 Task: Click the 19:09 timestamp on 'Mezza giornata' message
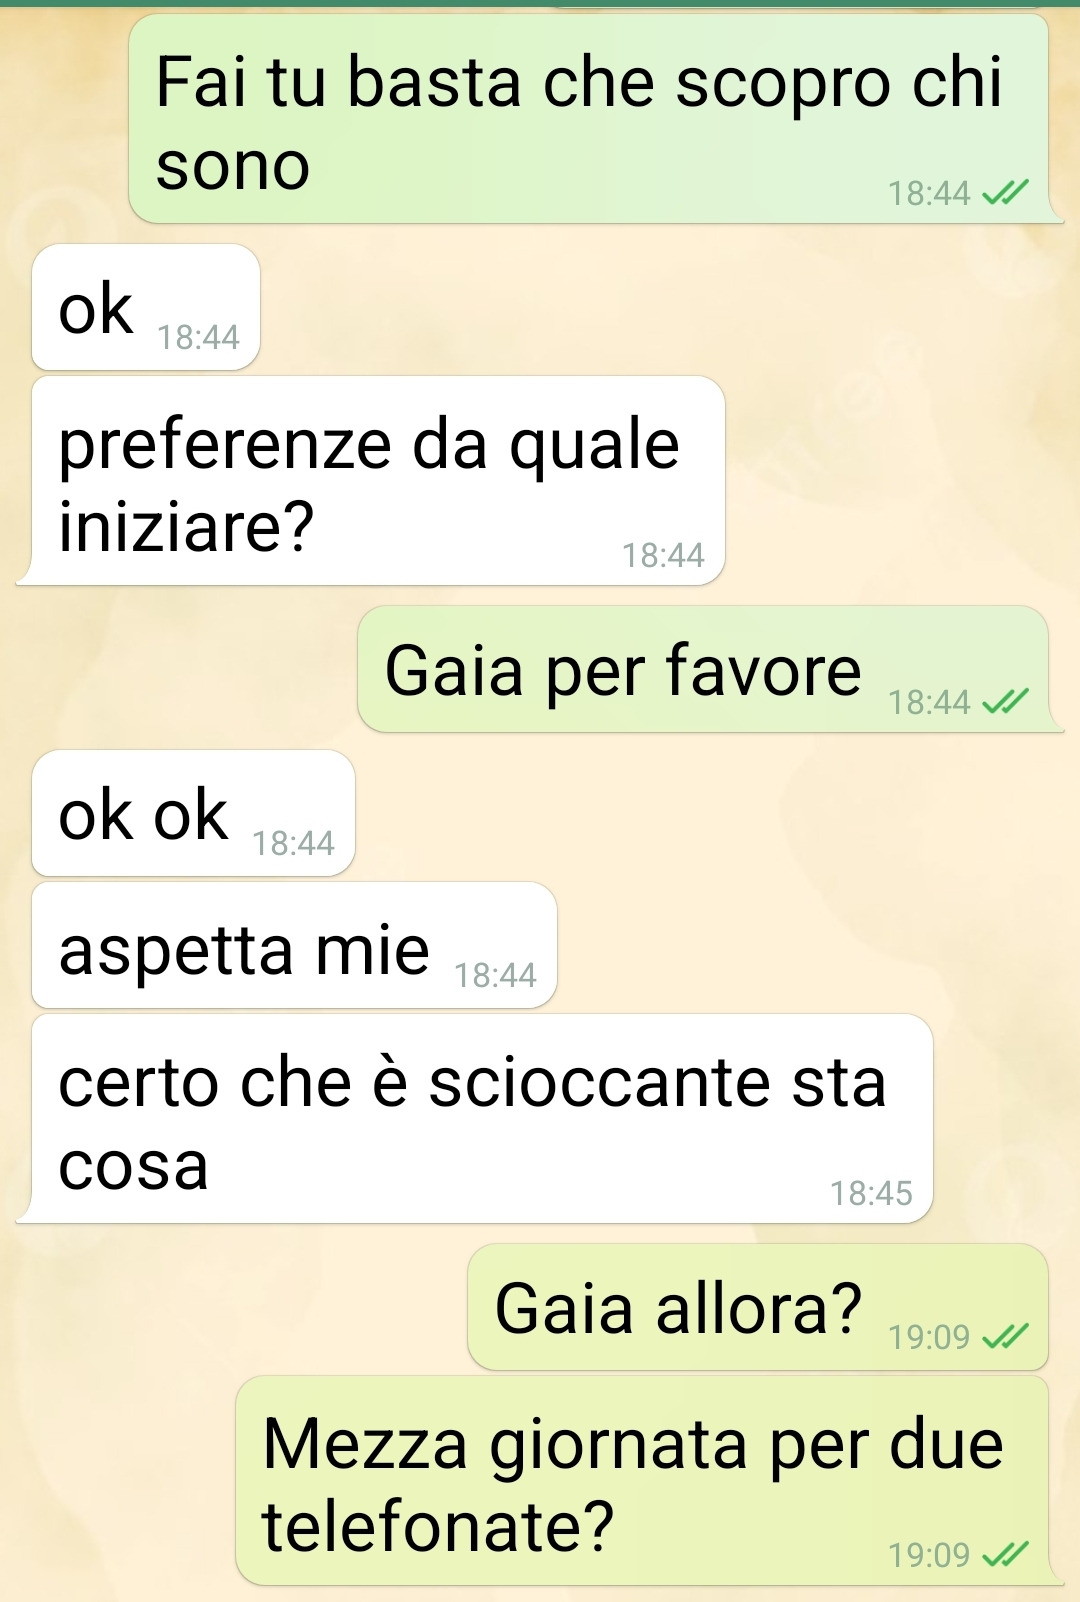click(929, 1555)
